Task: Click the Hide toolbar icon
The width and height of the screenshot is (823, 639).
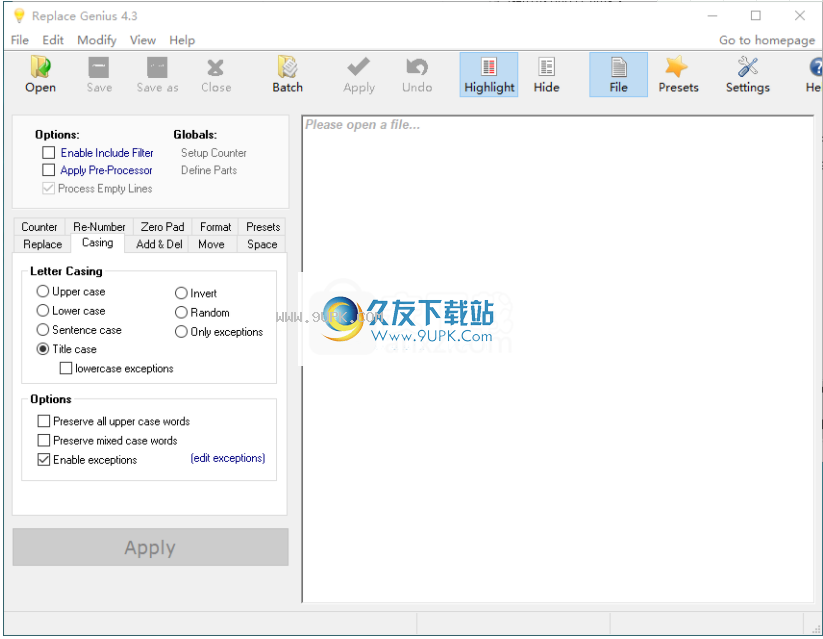Action: click(546, 75)
